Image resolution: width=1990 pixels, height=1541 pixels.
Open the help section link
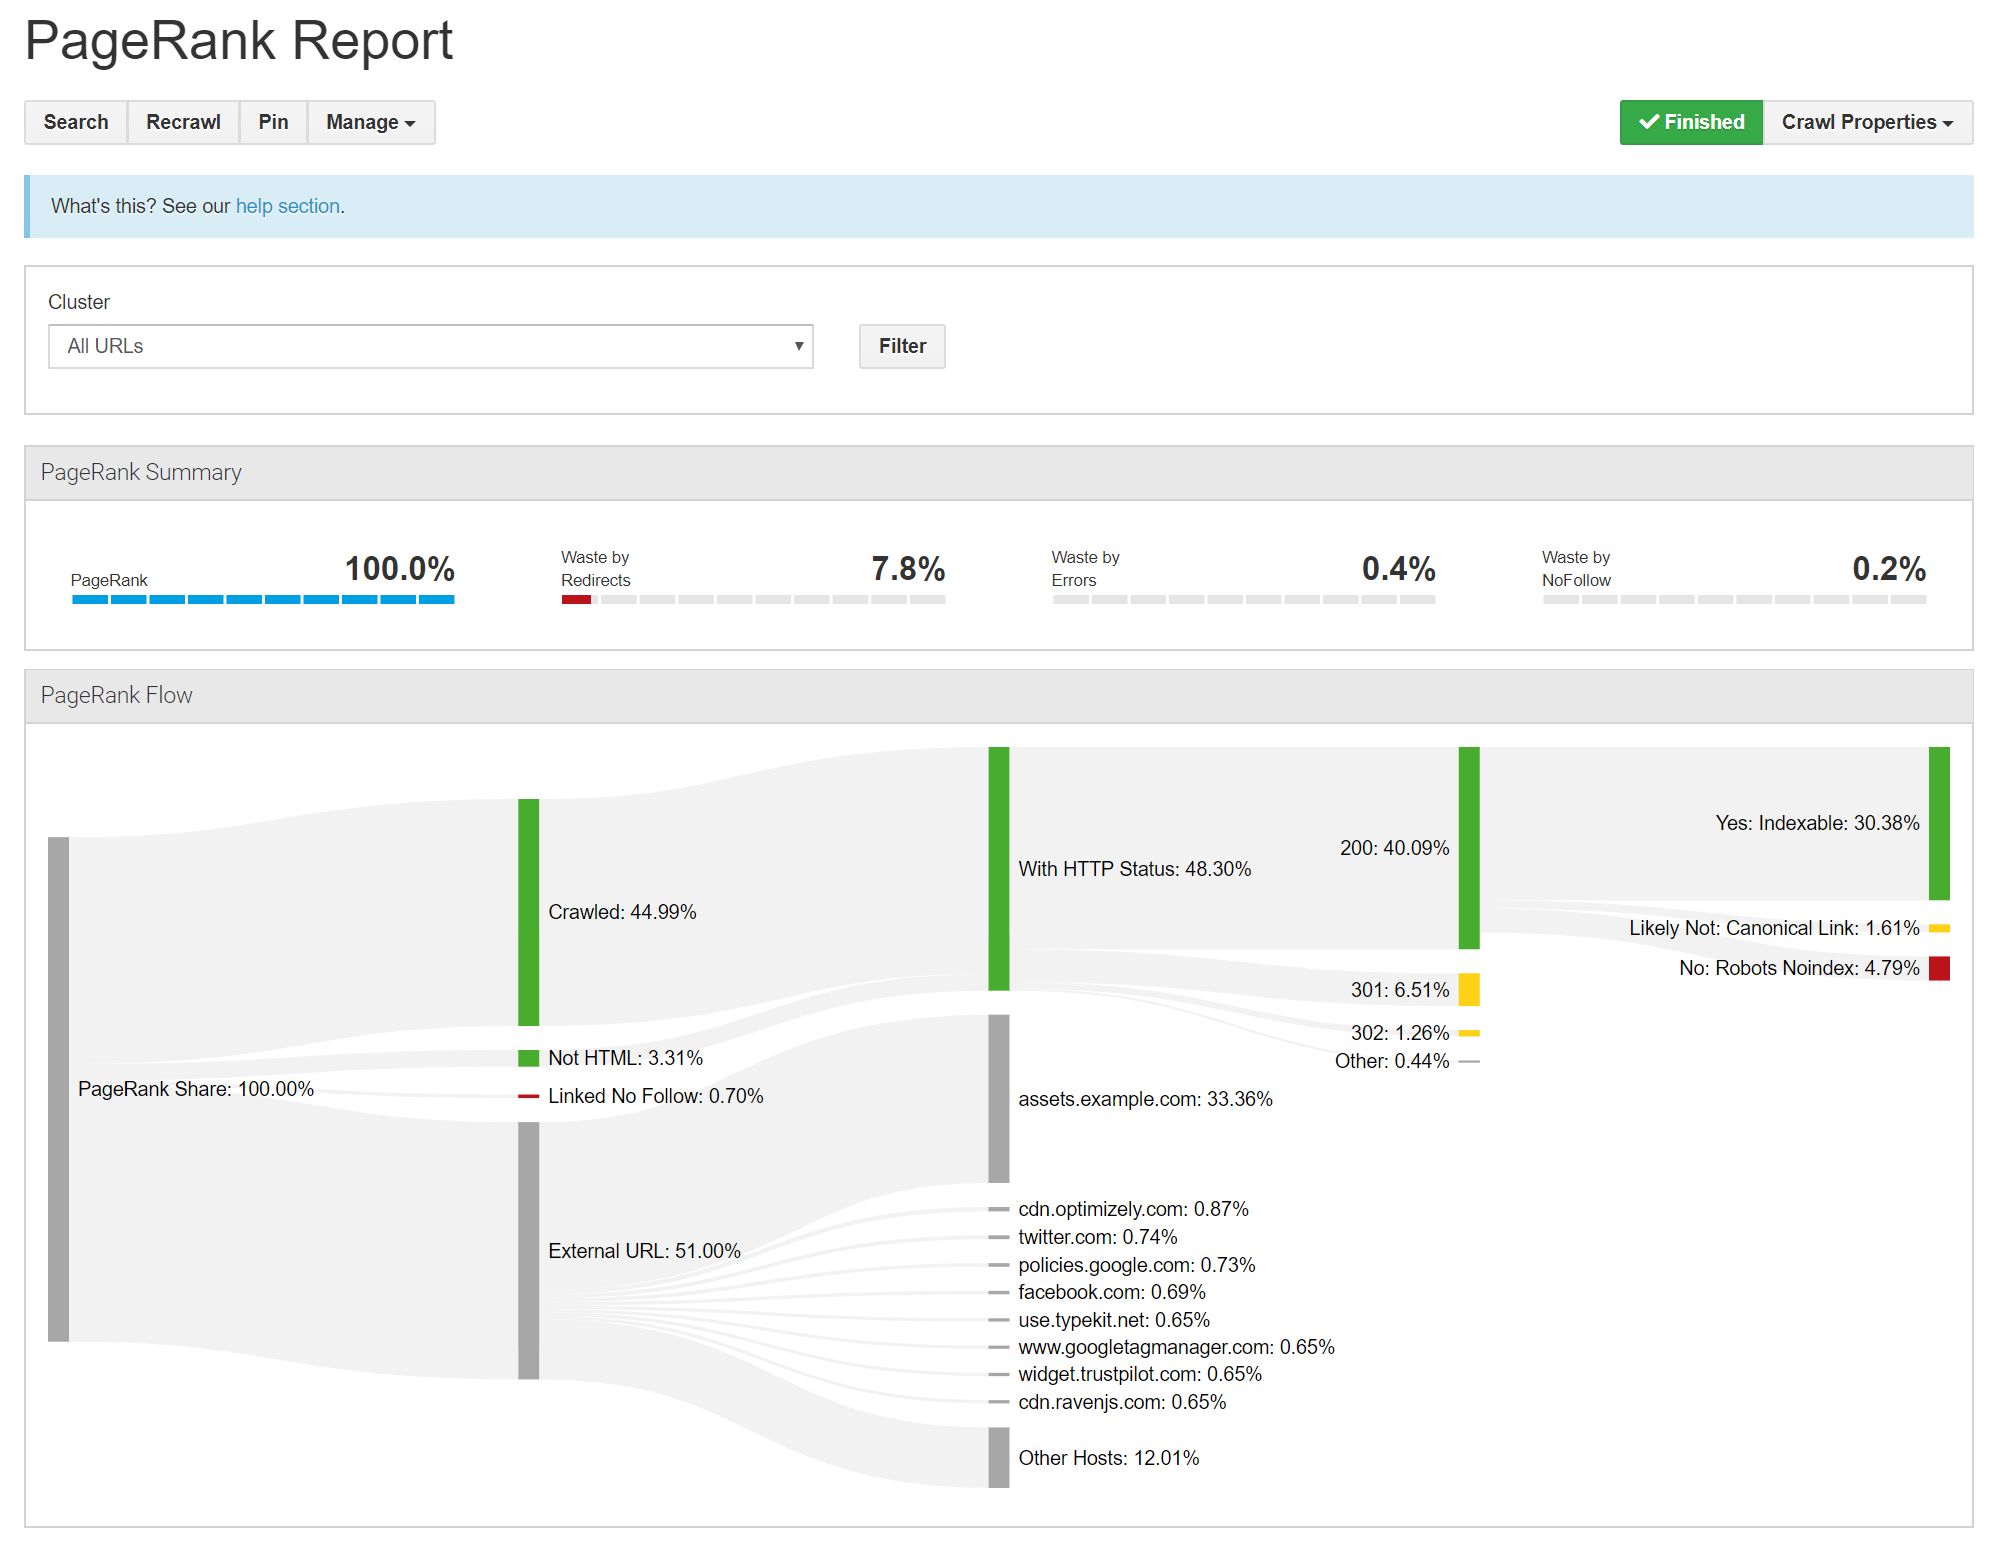pos(288,206)
